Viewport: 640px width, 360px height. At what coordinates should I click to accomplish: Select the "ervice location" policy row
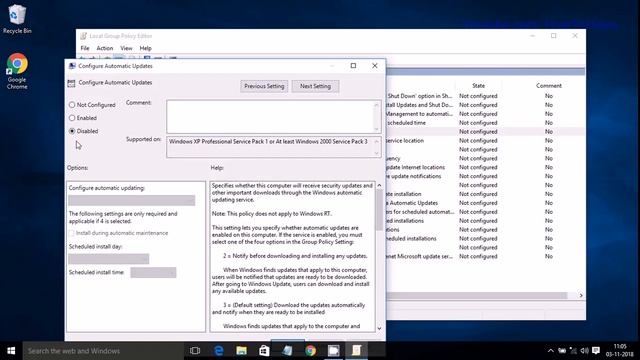(x=485, y=140)
